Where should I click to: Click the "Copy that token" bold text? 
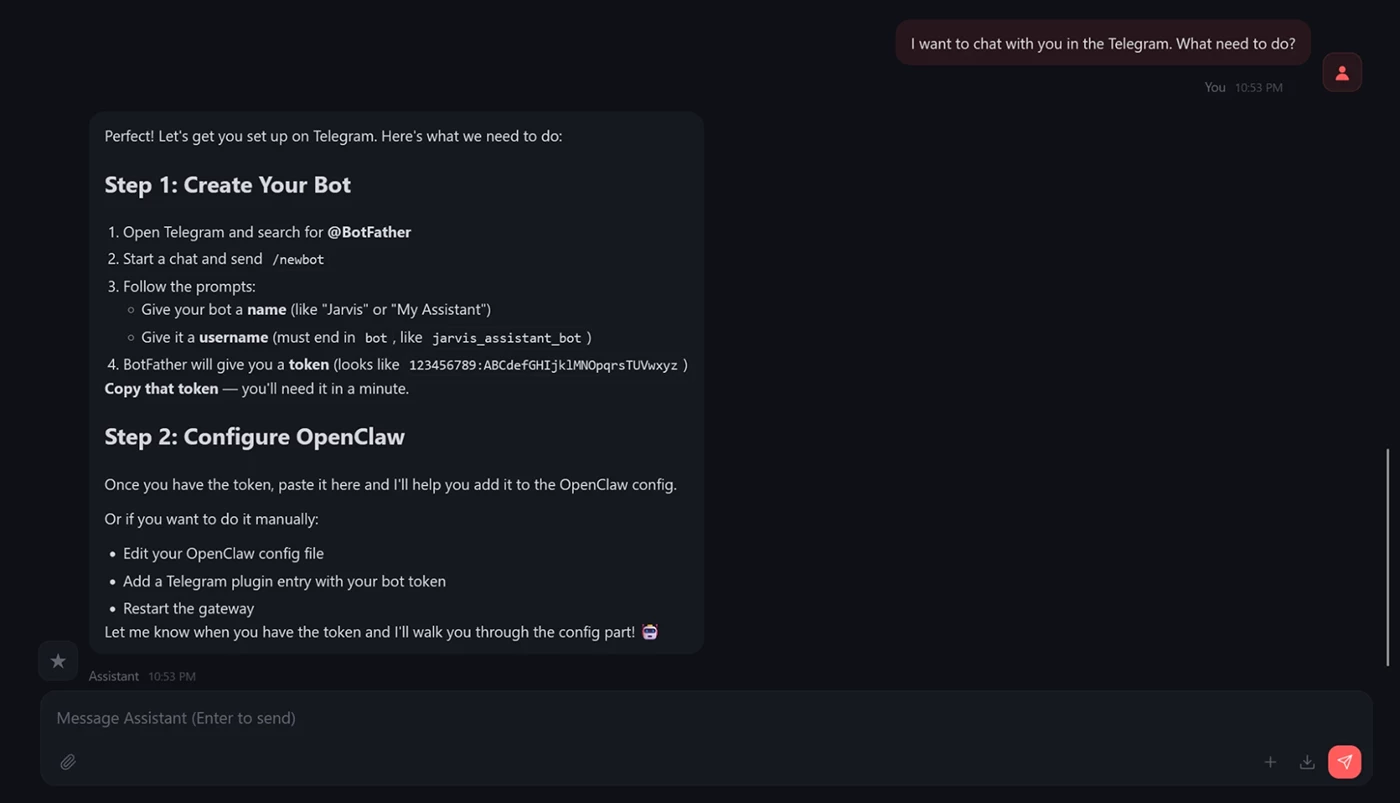(161, 389)
